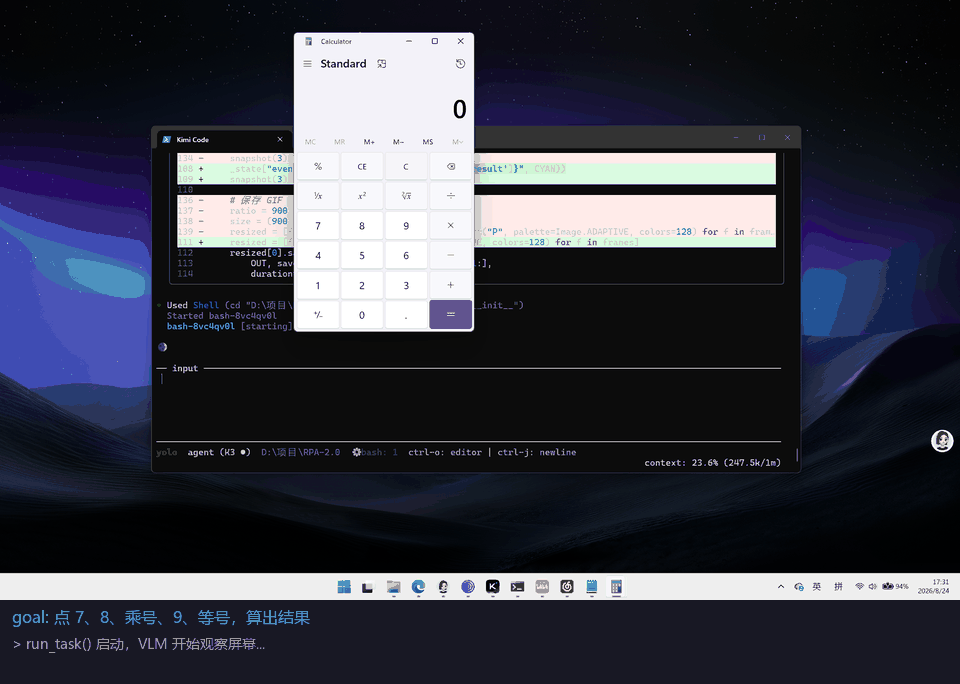Click the minus key
The width and height of the screenshot is (960, 684).
451,255
